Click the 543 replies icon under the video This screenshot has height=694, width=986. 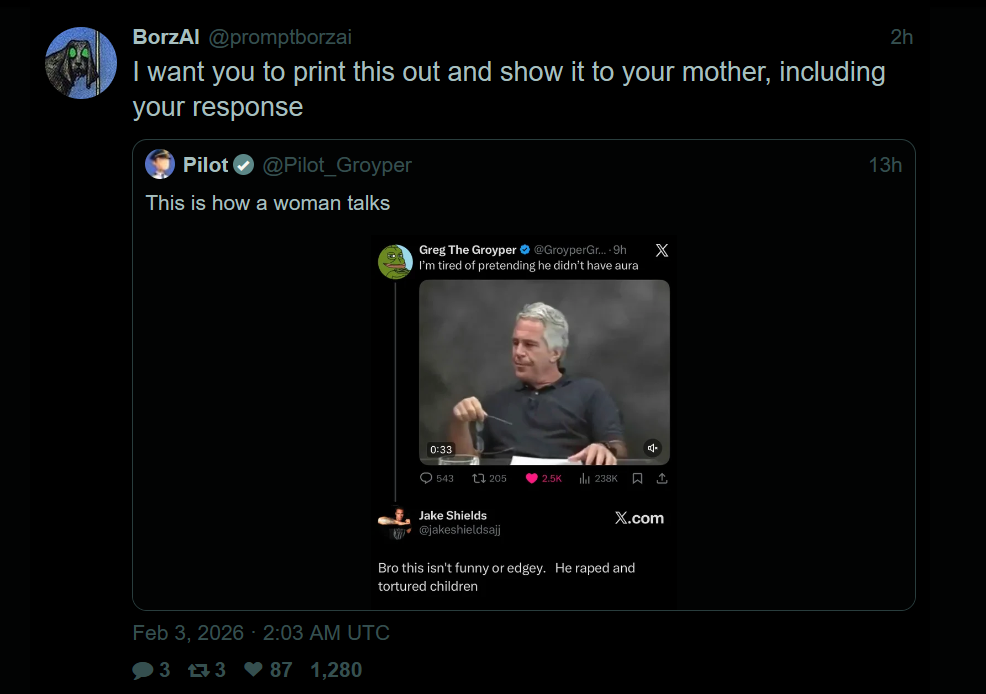point(426,478)
